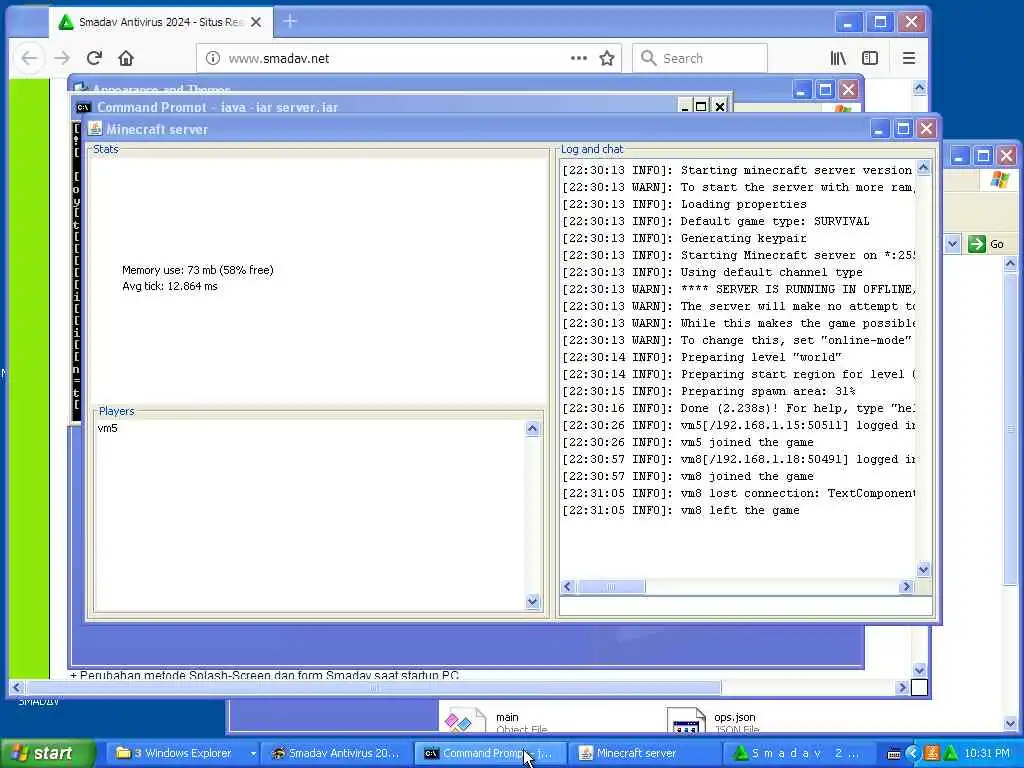Switch to Smadav Antivirus 20... taskbar button
This screenshot has width=1024, height=768.
(336, 753)
